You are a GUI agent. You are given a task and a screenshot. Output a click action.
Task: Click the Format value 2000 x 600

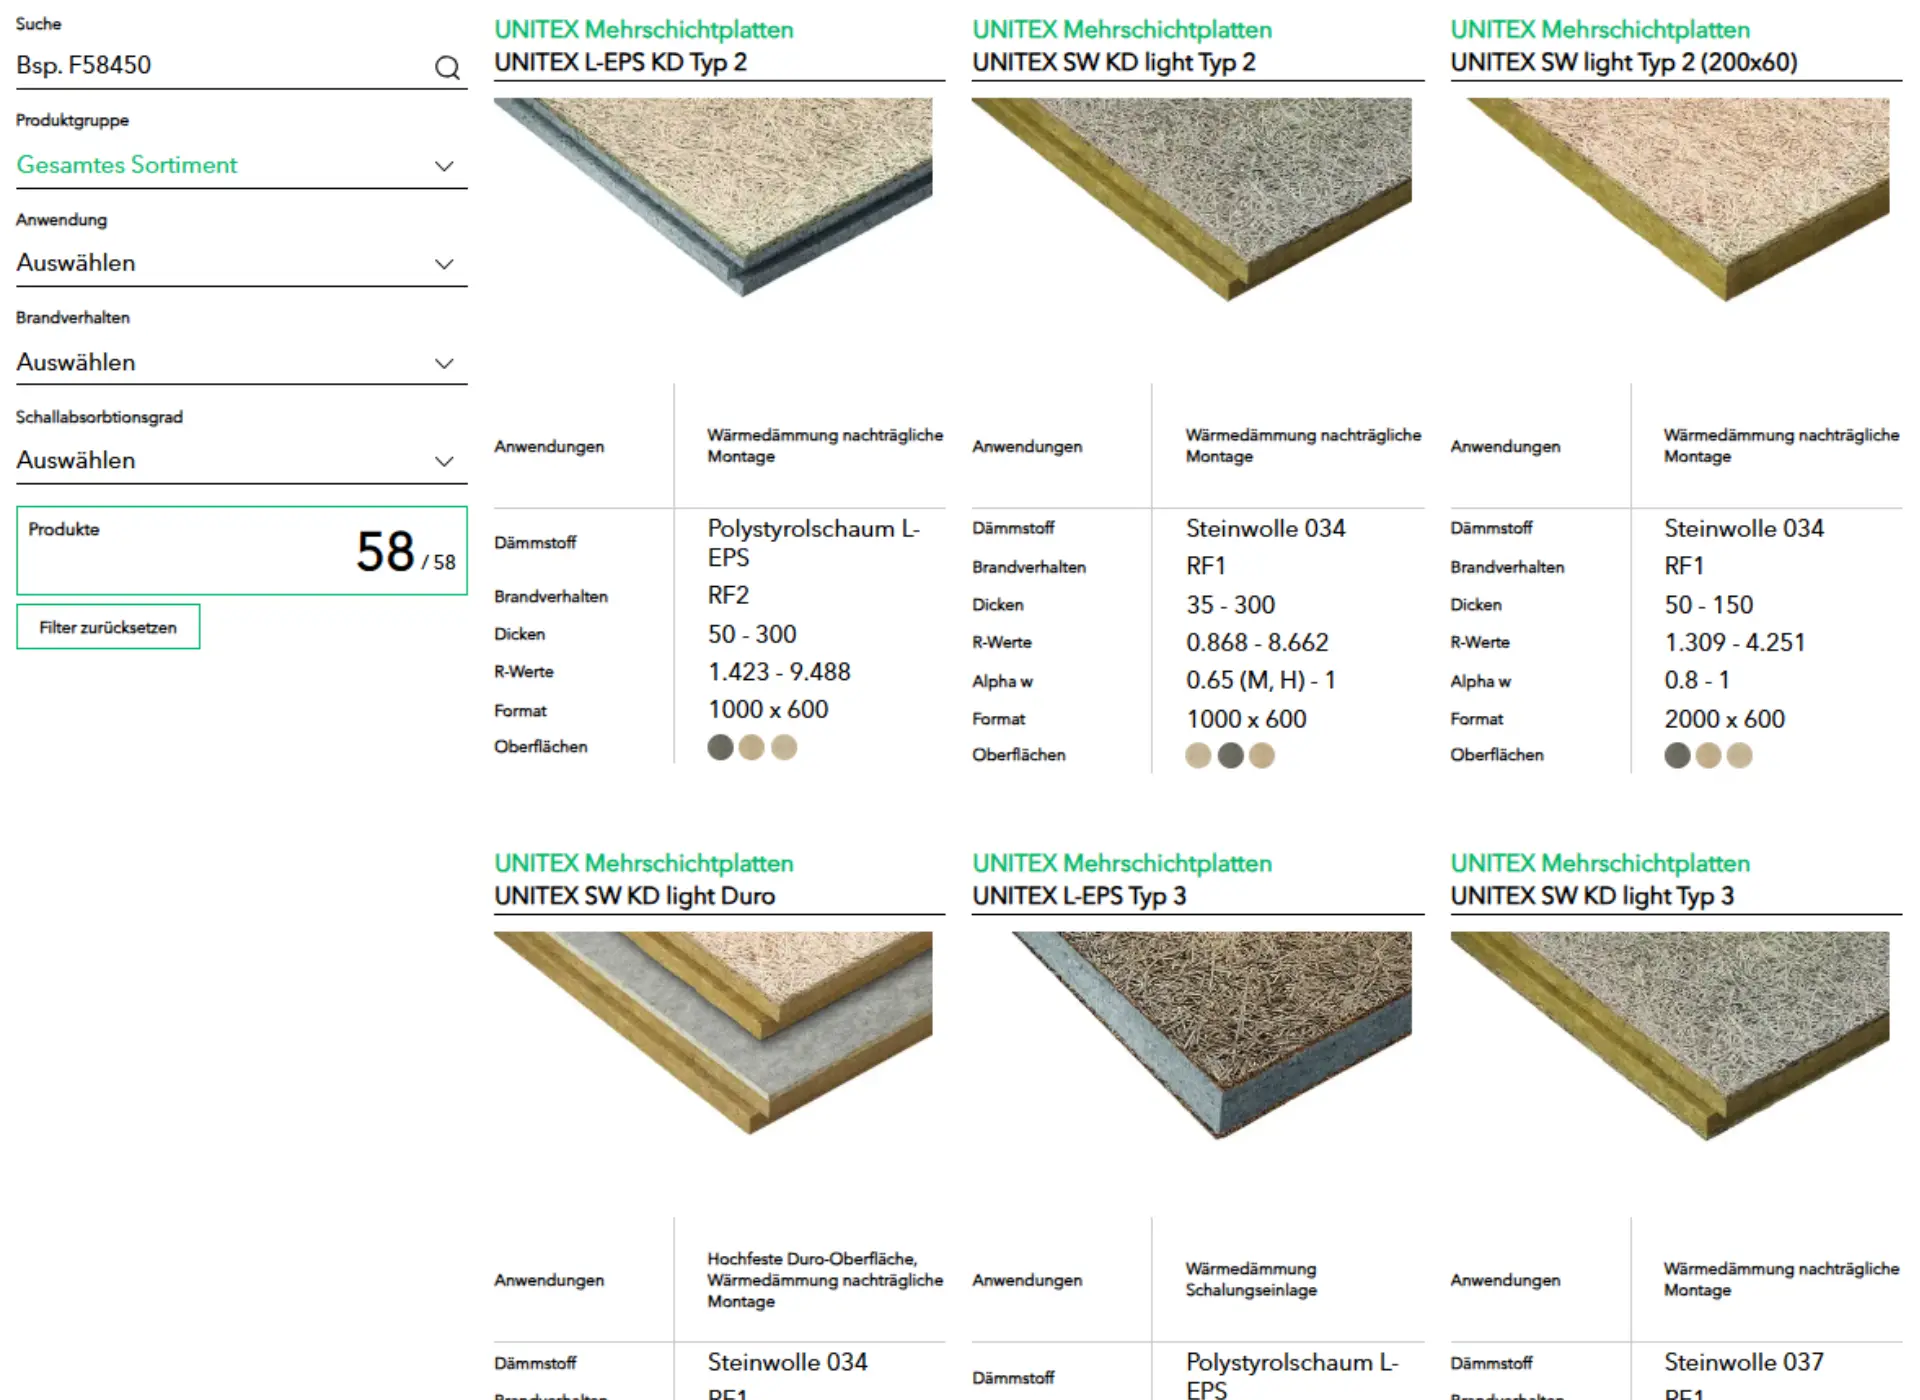tap(1724, 719)
